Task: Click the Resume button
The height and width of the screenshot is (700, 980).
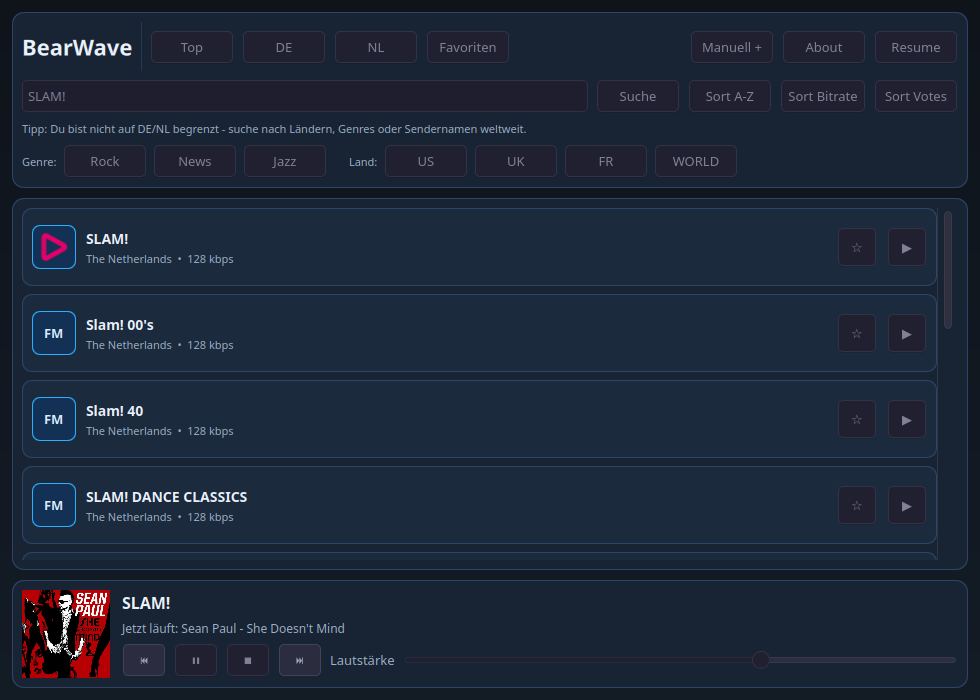Action: pos(916,47)
